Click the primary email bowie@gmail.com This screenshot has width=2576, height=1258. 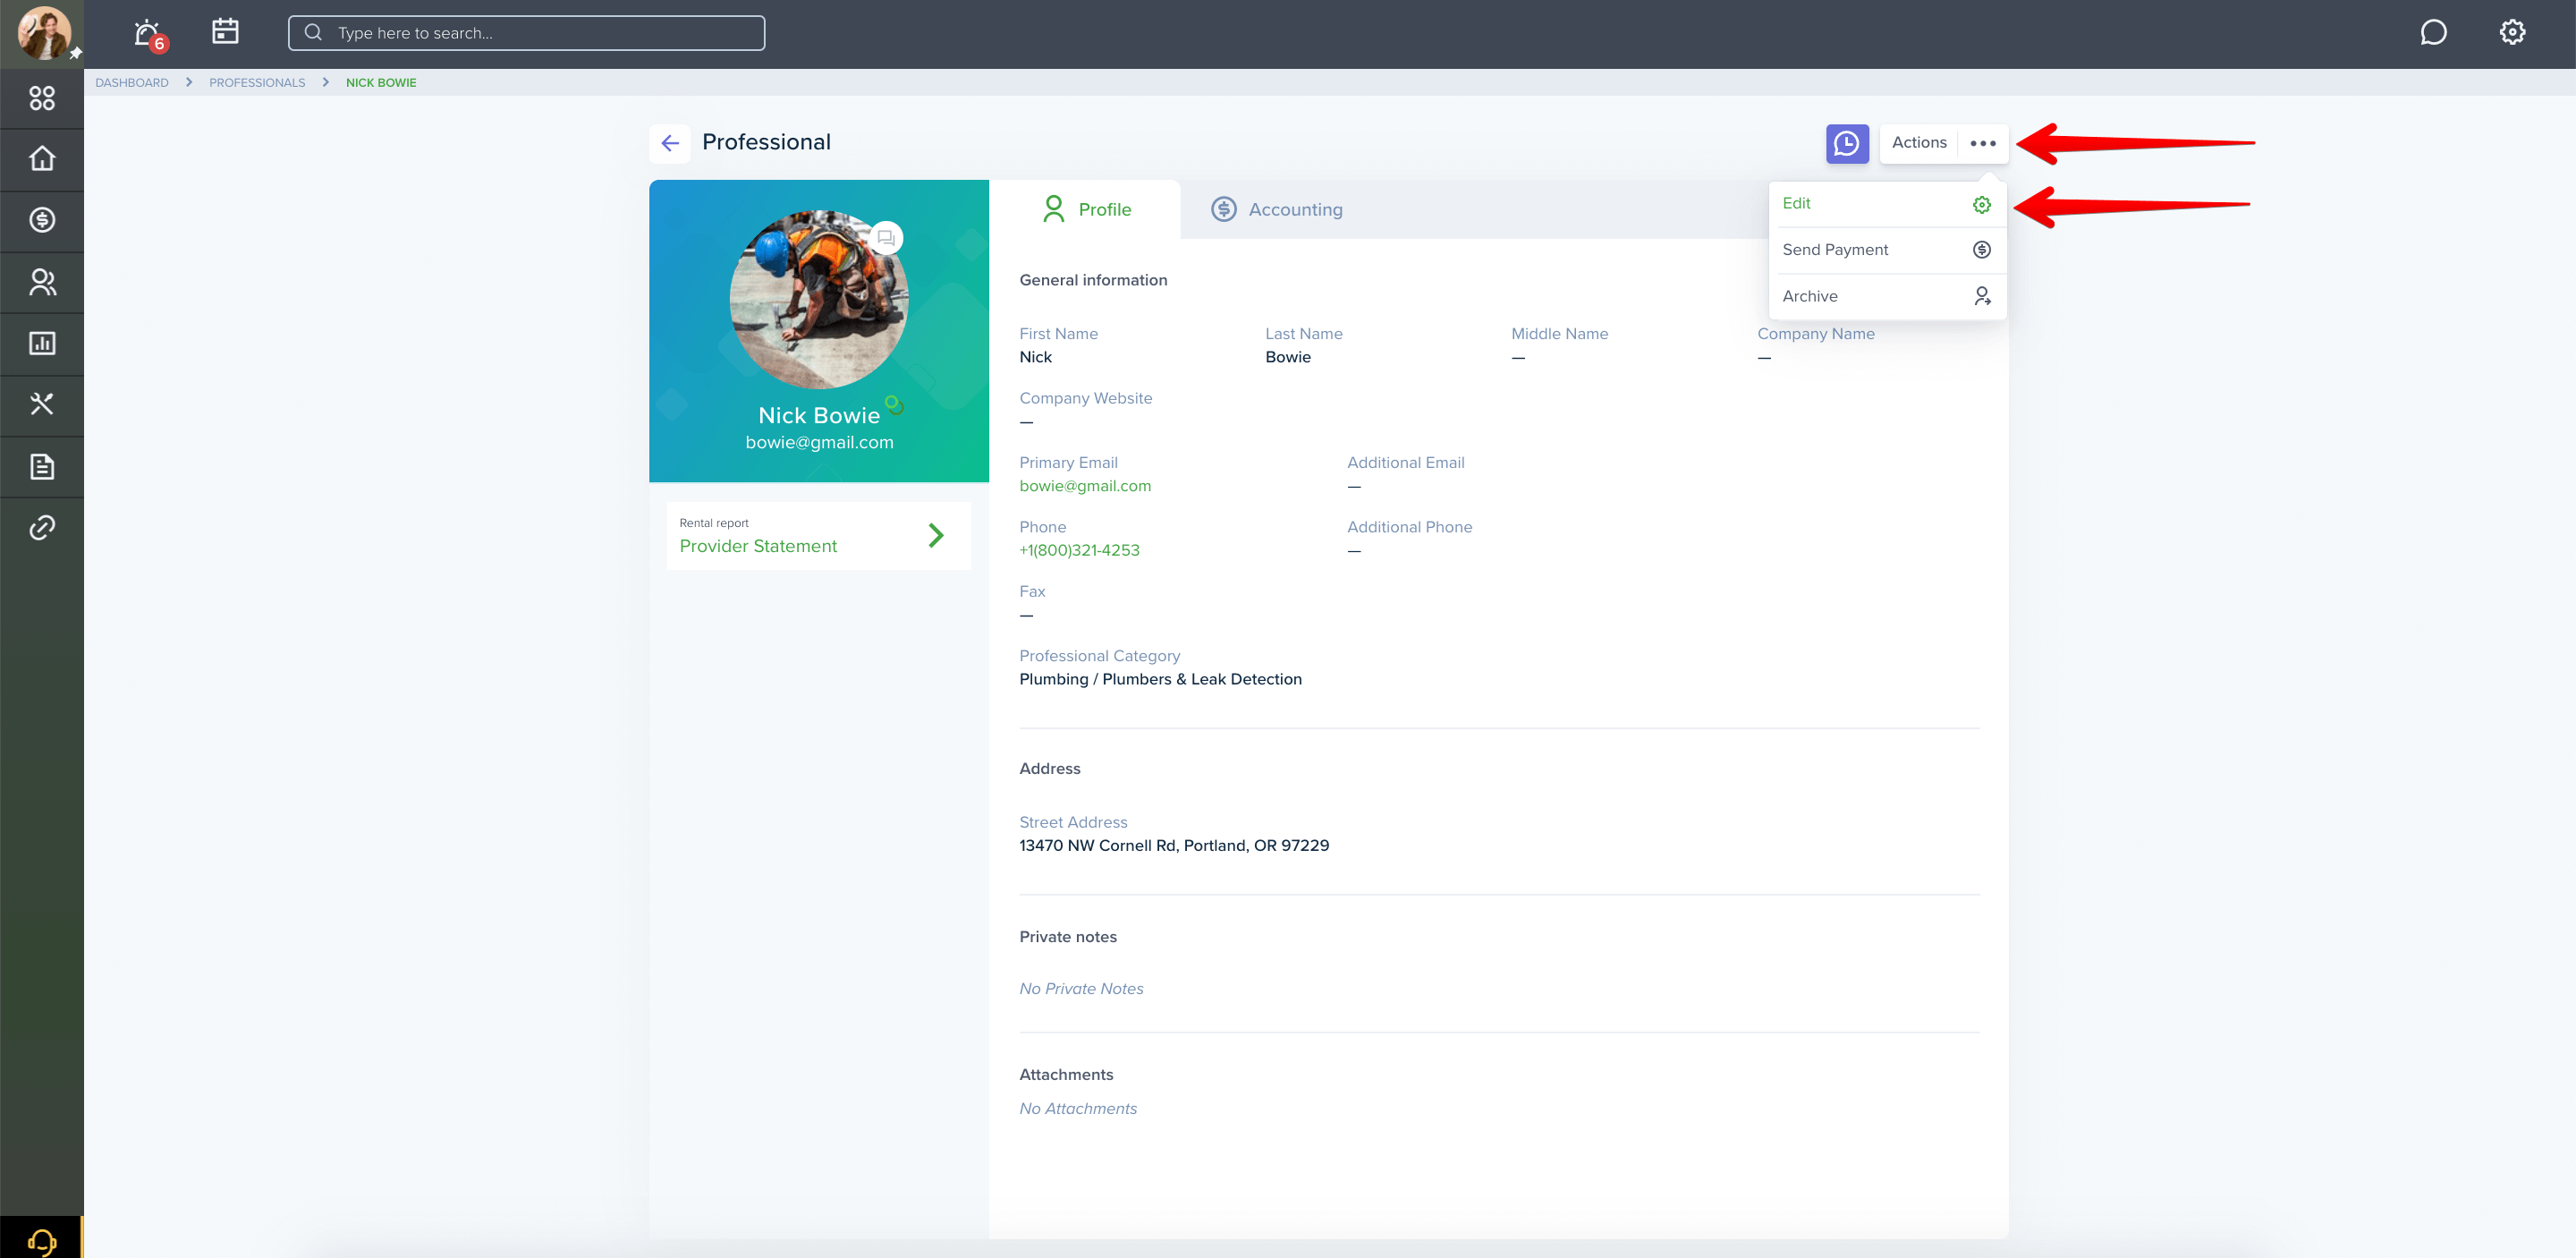coord(1085,486)
